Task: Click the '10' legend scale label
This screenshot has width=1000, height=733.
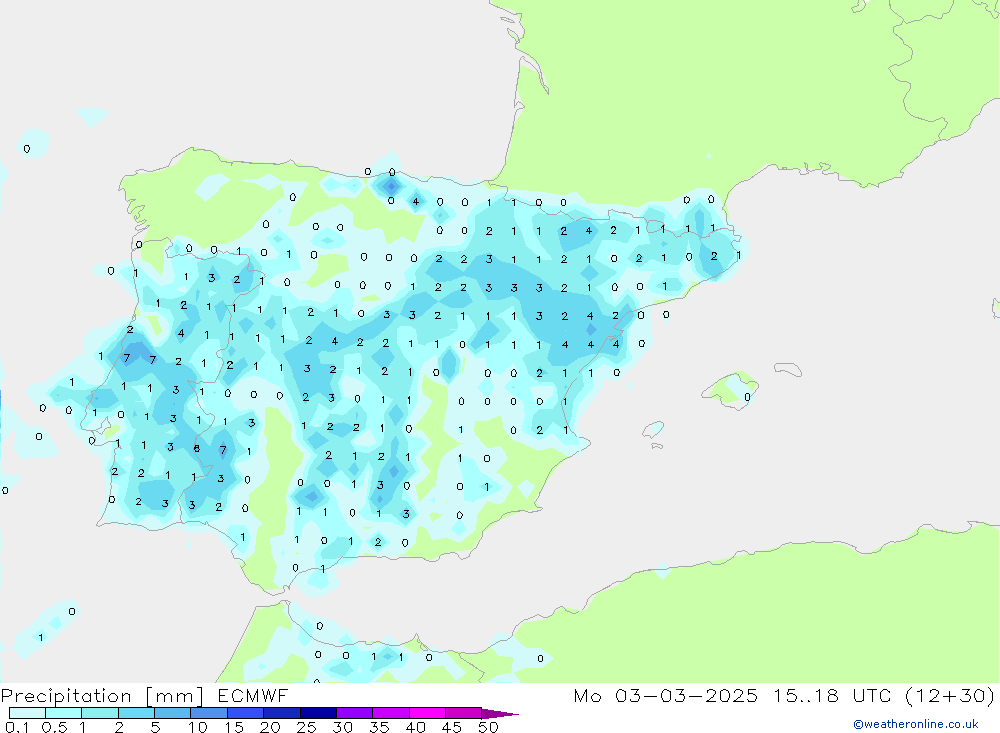Action: (x=197, y=727)
